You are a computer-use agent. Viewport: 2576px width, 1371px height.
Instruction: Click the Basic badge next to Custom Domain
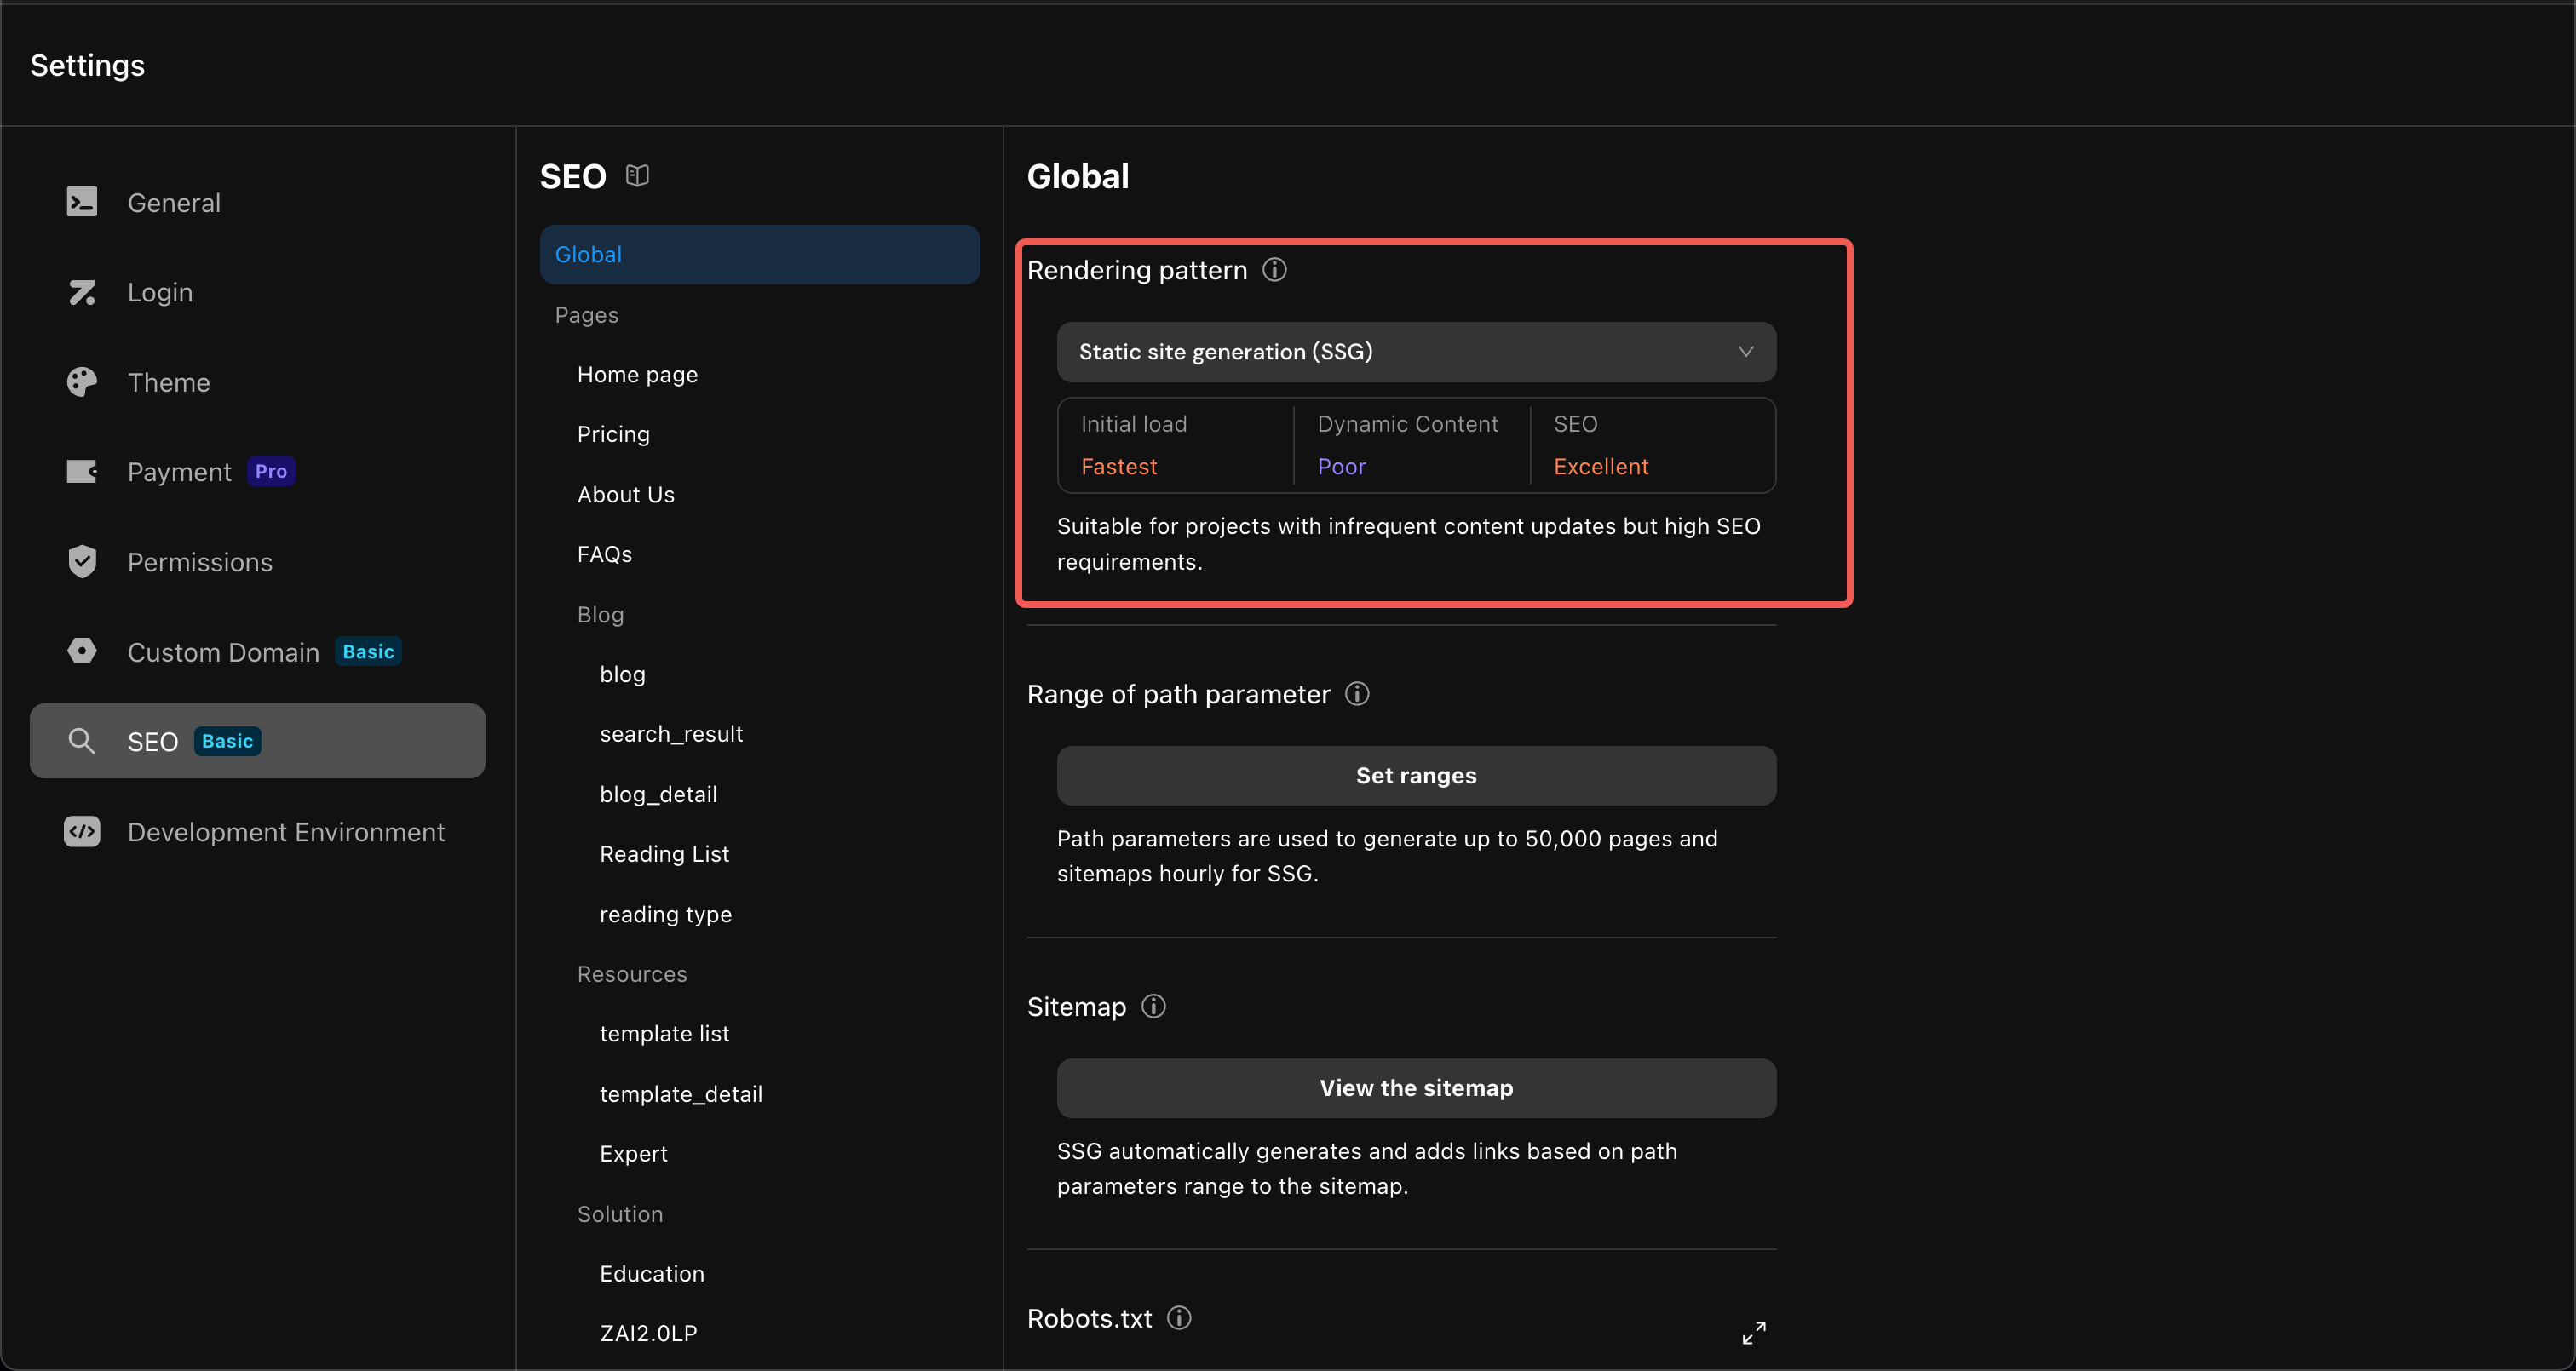pos(368,651)
